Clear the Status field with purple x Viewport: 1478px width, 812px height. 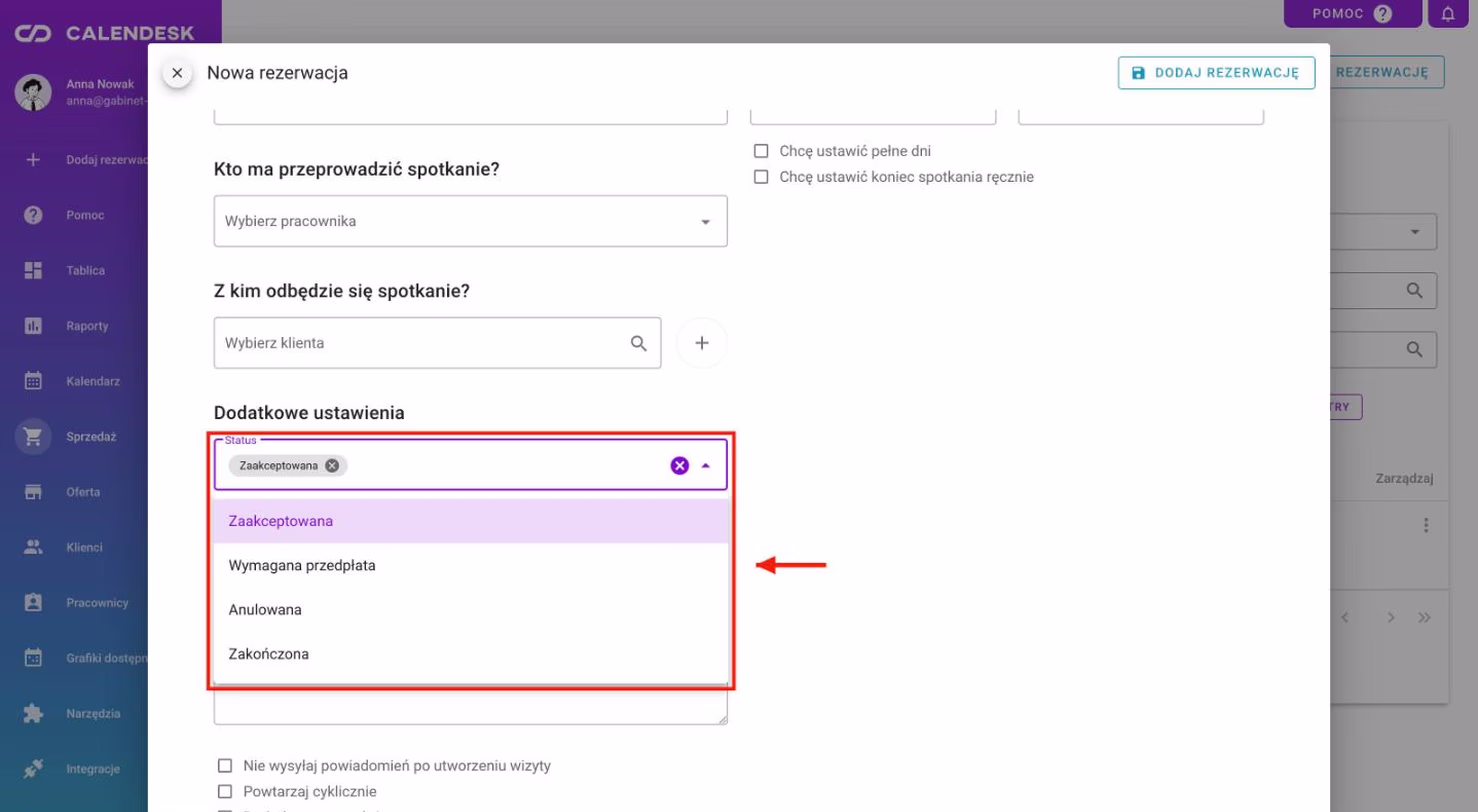680,465
